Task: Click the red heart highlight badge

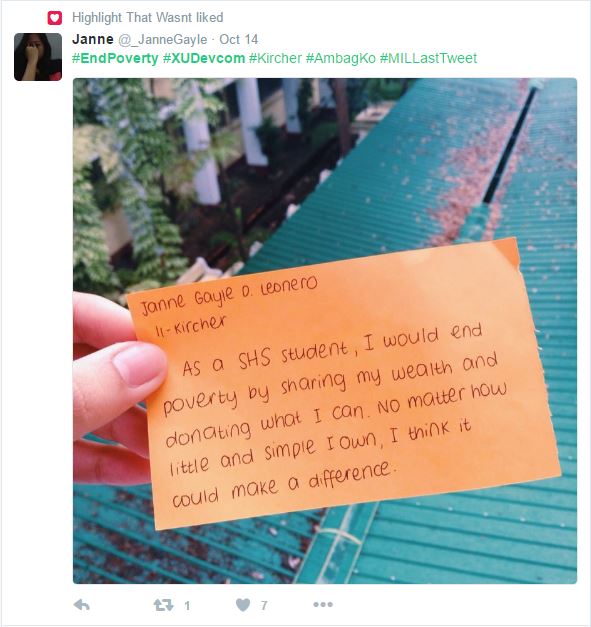Action: (55, 18)
